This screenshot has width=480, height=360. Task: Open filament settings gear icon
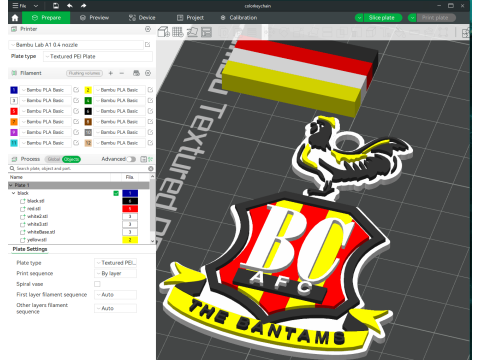148,73
